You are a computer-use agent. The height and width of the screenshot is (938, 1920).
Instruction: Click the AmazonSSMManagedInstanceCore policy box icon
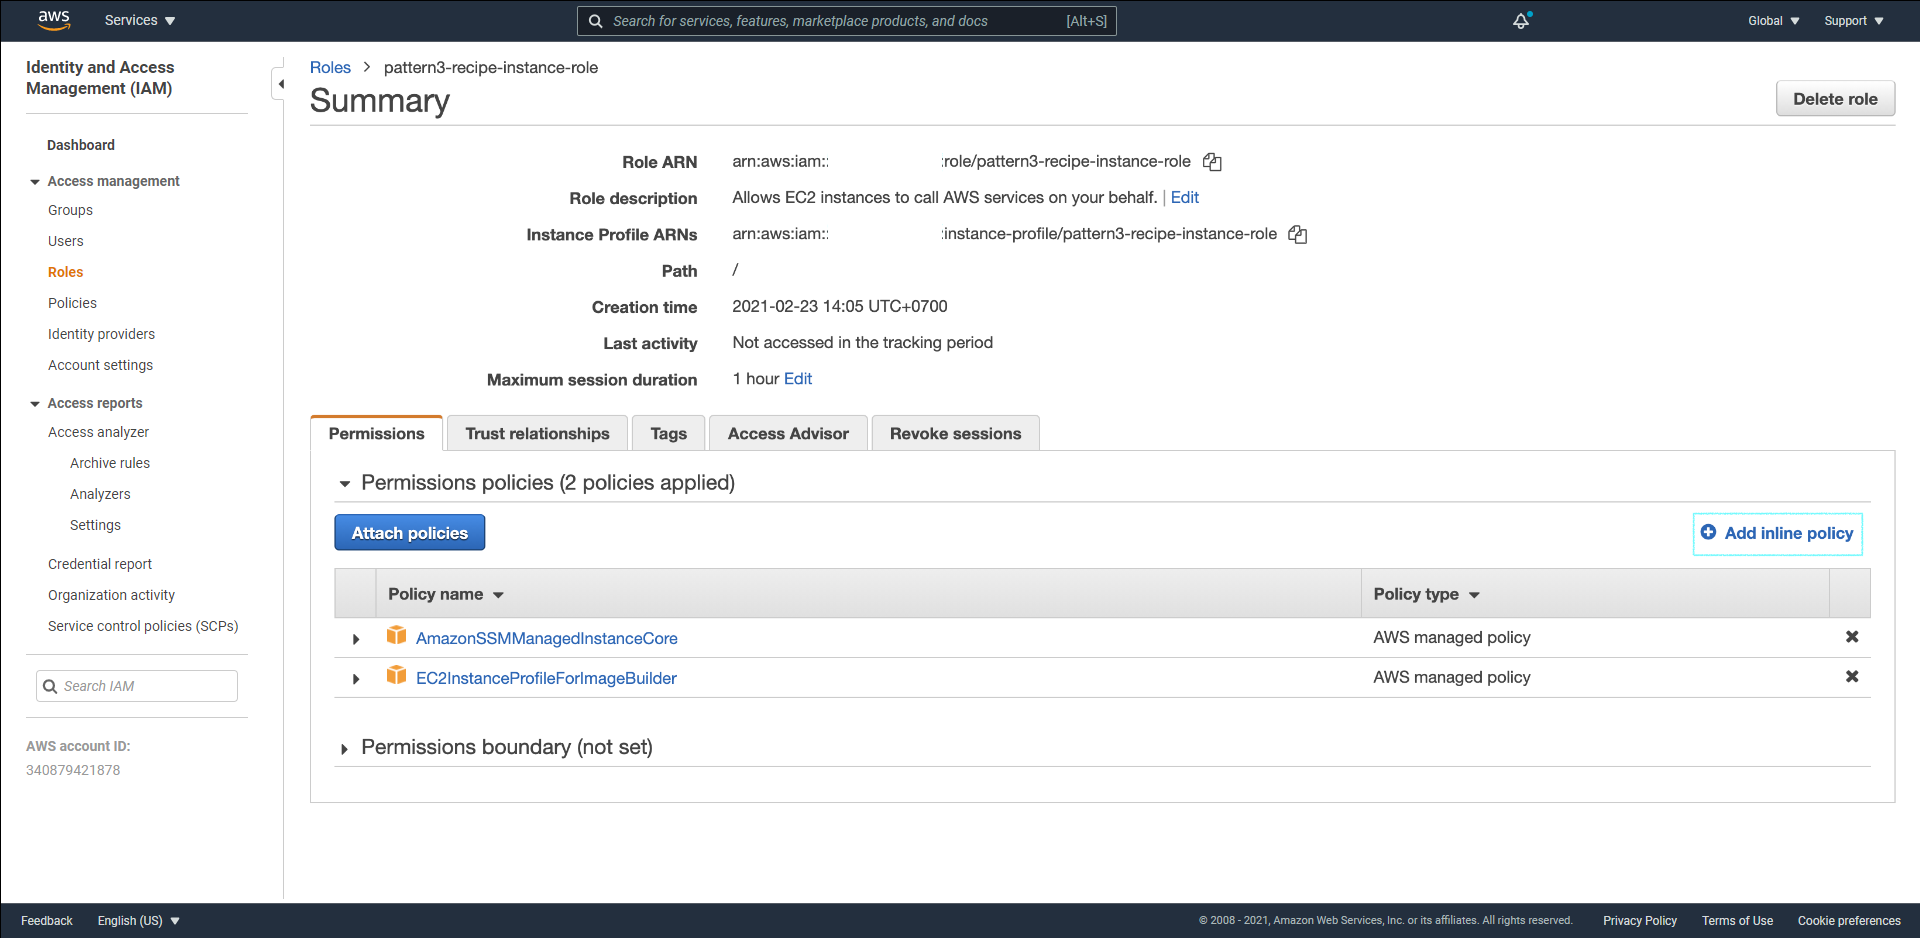396,635
